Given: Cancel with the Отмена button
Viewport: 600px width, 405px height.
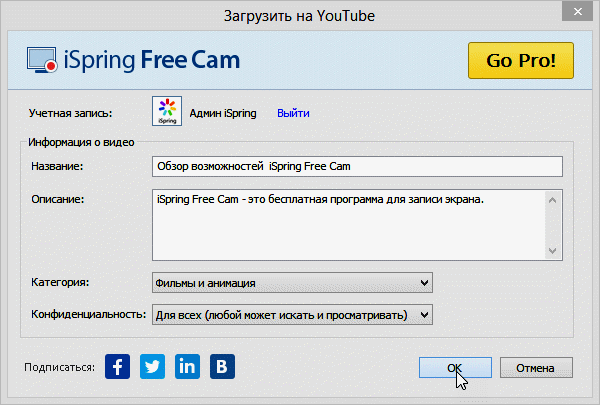Looking at the screenshot, I should 536,368.
